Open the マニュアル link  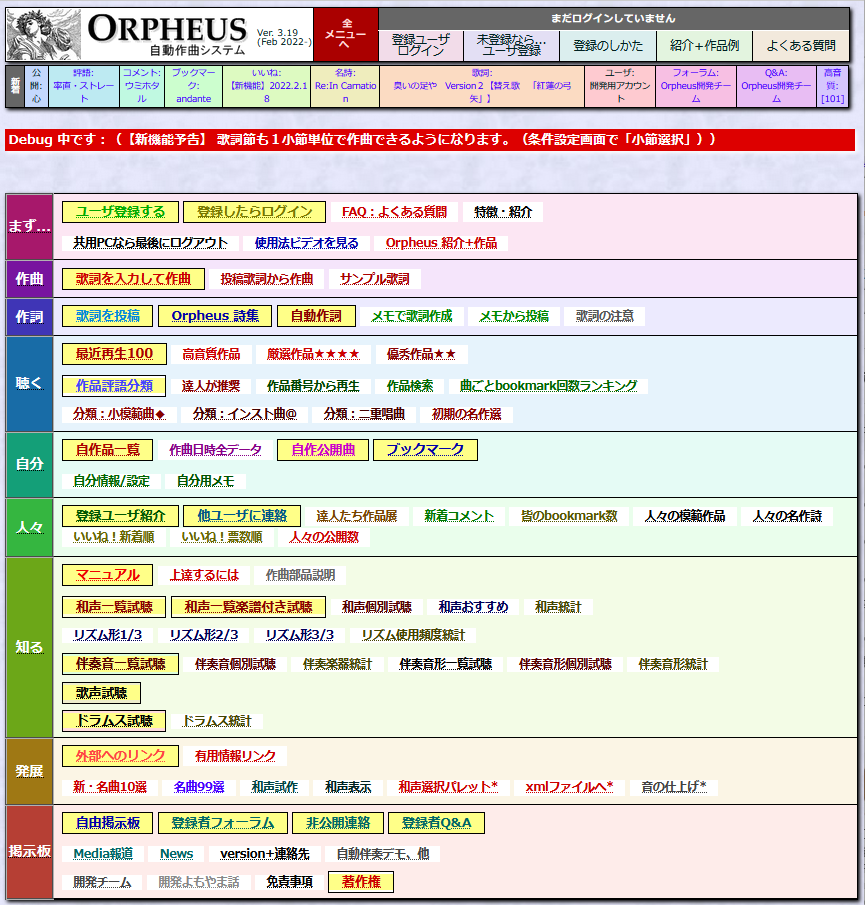108,575
